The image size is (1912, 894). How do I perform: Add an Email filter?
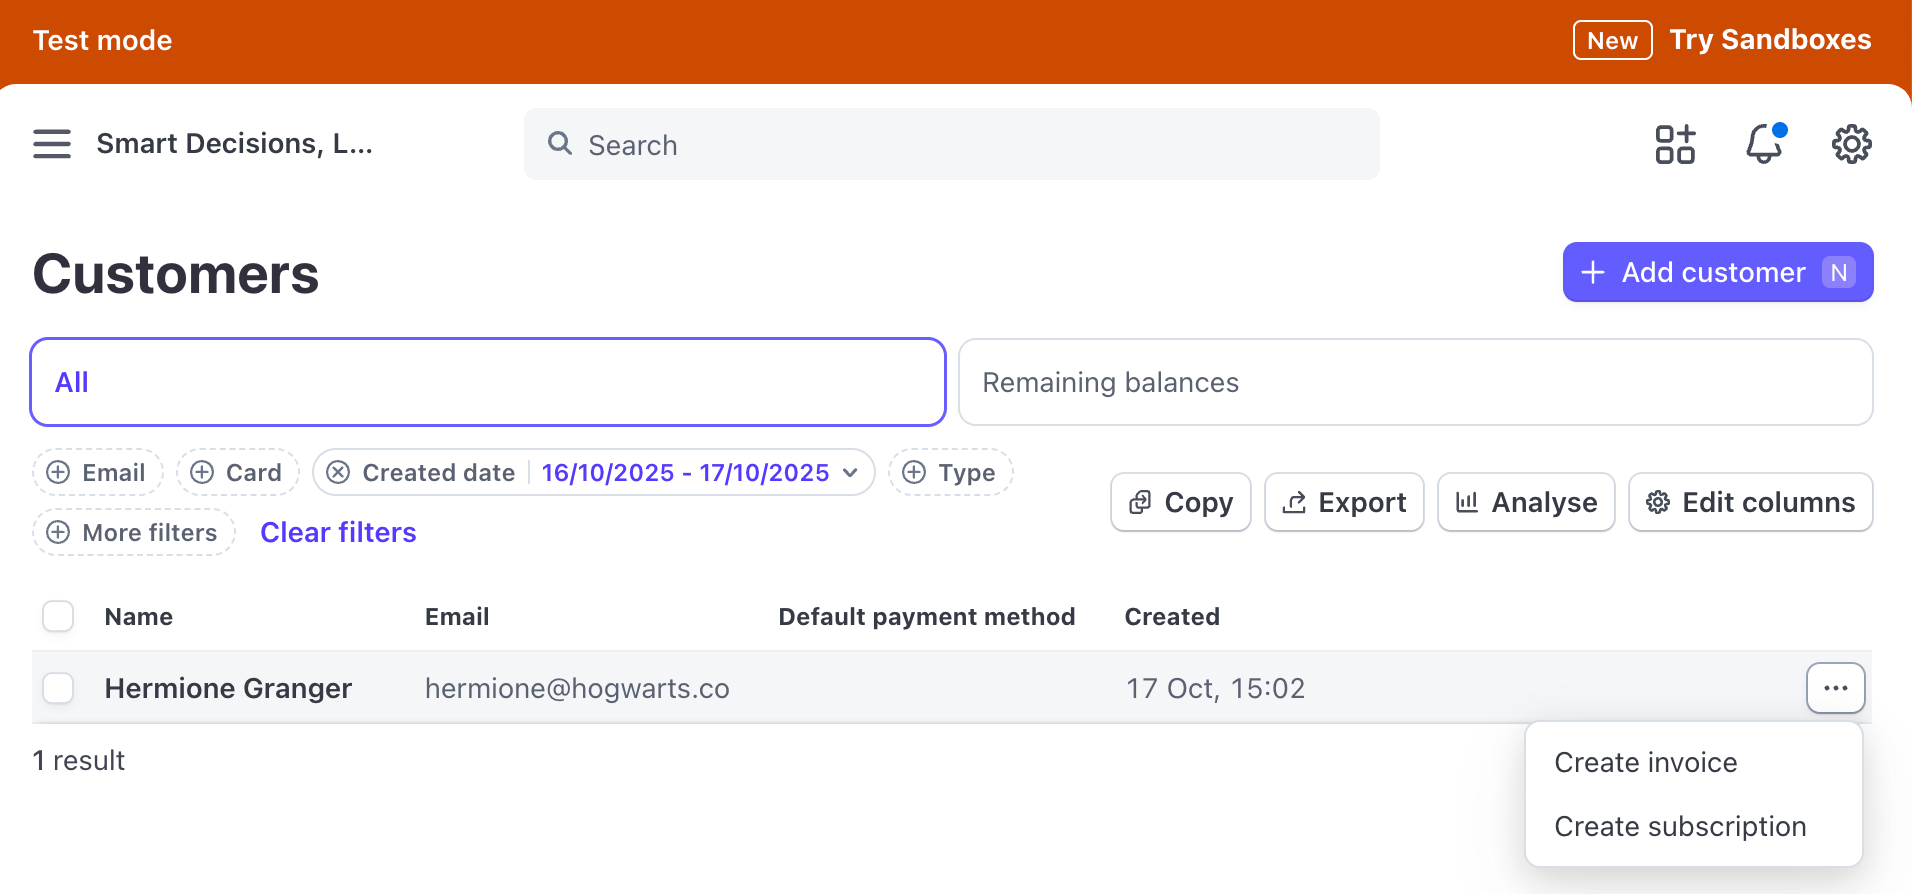pos(98,473)
